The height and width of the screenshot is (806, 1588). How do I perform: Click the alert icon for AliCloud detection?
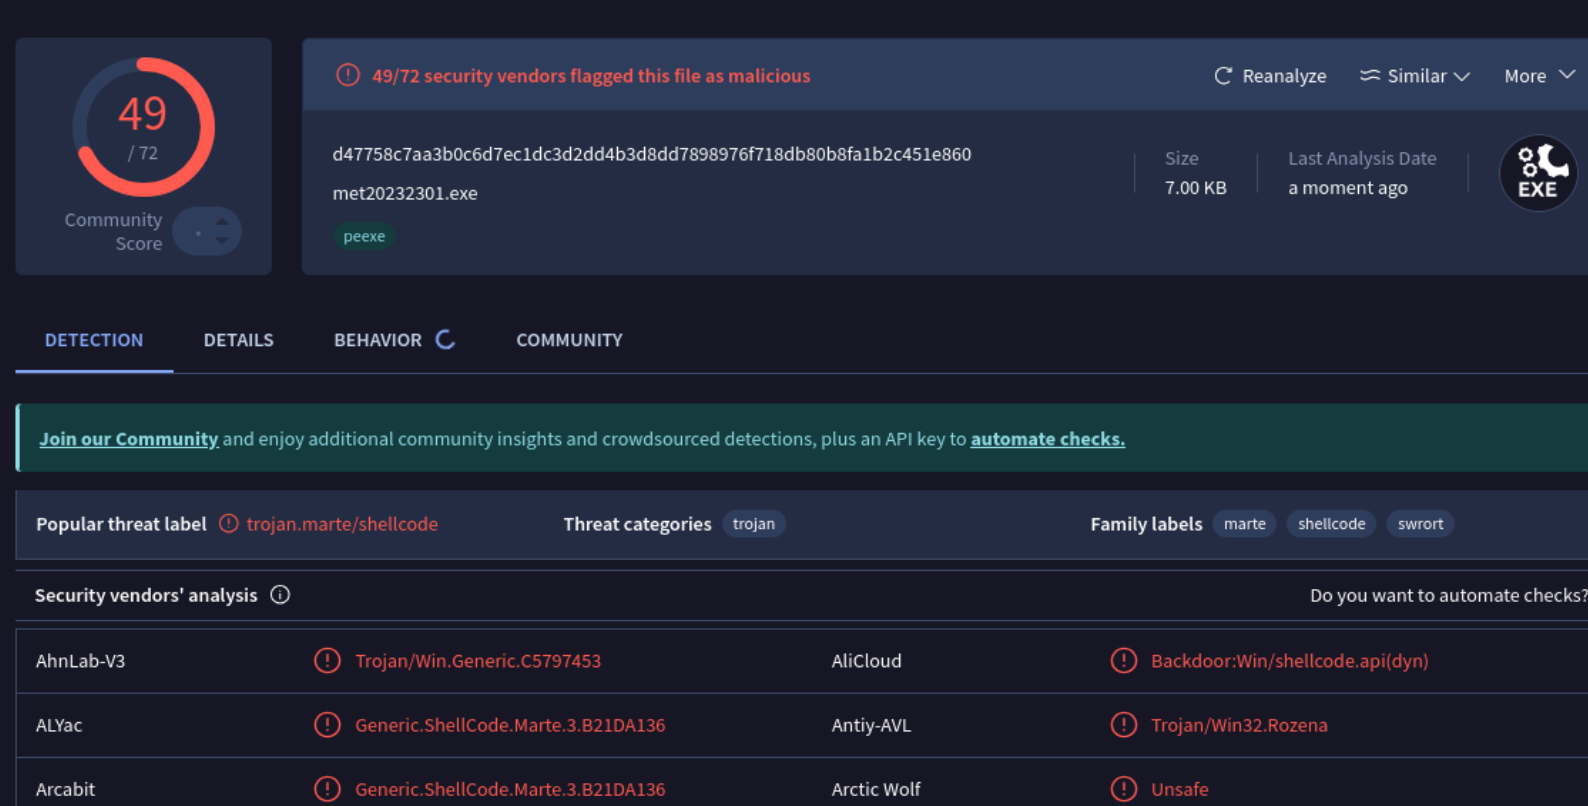[x=1123, y=661]
